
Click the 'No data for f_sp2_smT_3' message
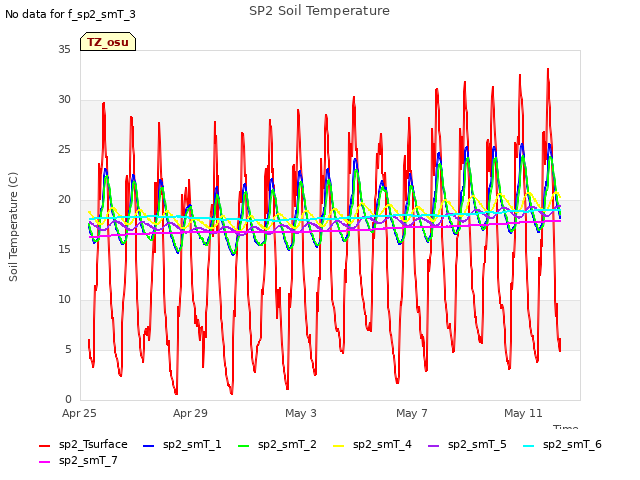click(70, 14)
